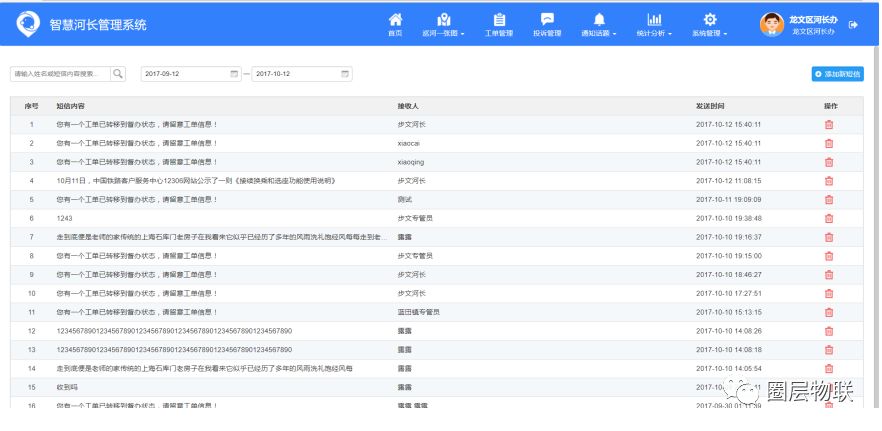Delete row 9 sent 2017-10-10 18:46:27

(x=829, y=275)
